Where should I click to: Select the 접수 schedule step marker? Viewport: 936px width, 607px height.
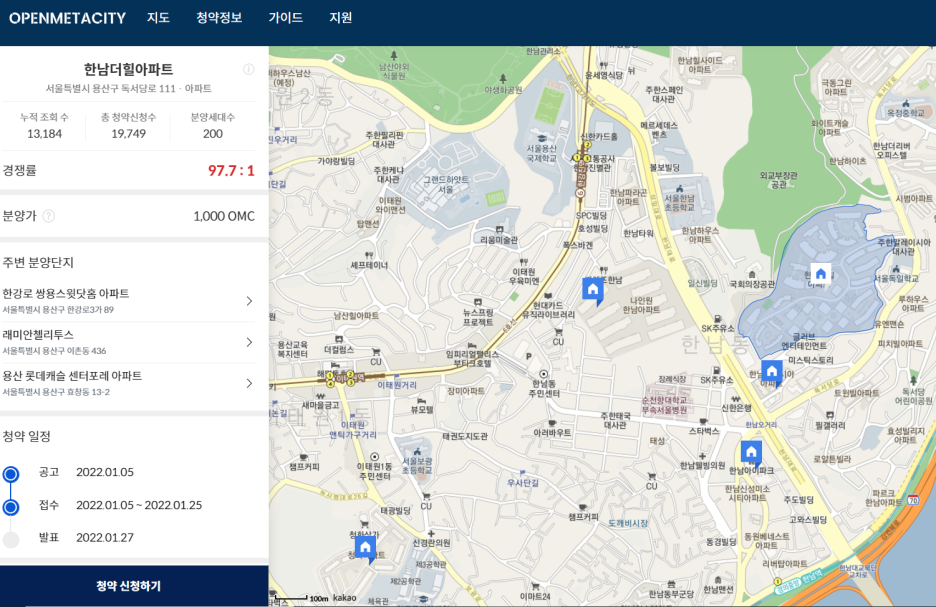(11, 507)
